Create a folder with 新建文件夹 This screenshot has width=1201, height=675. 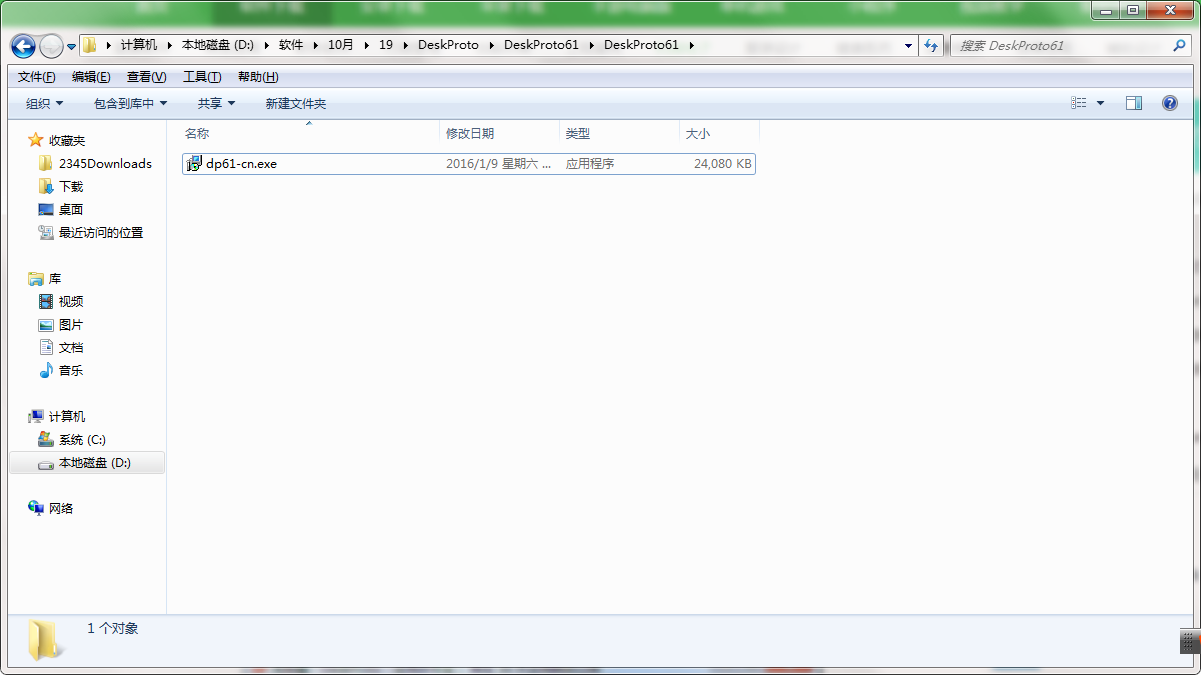point(293,103)
